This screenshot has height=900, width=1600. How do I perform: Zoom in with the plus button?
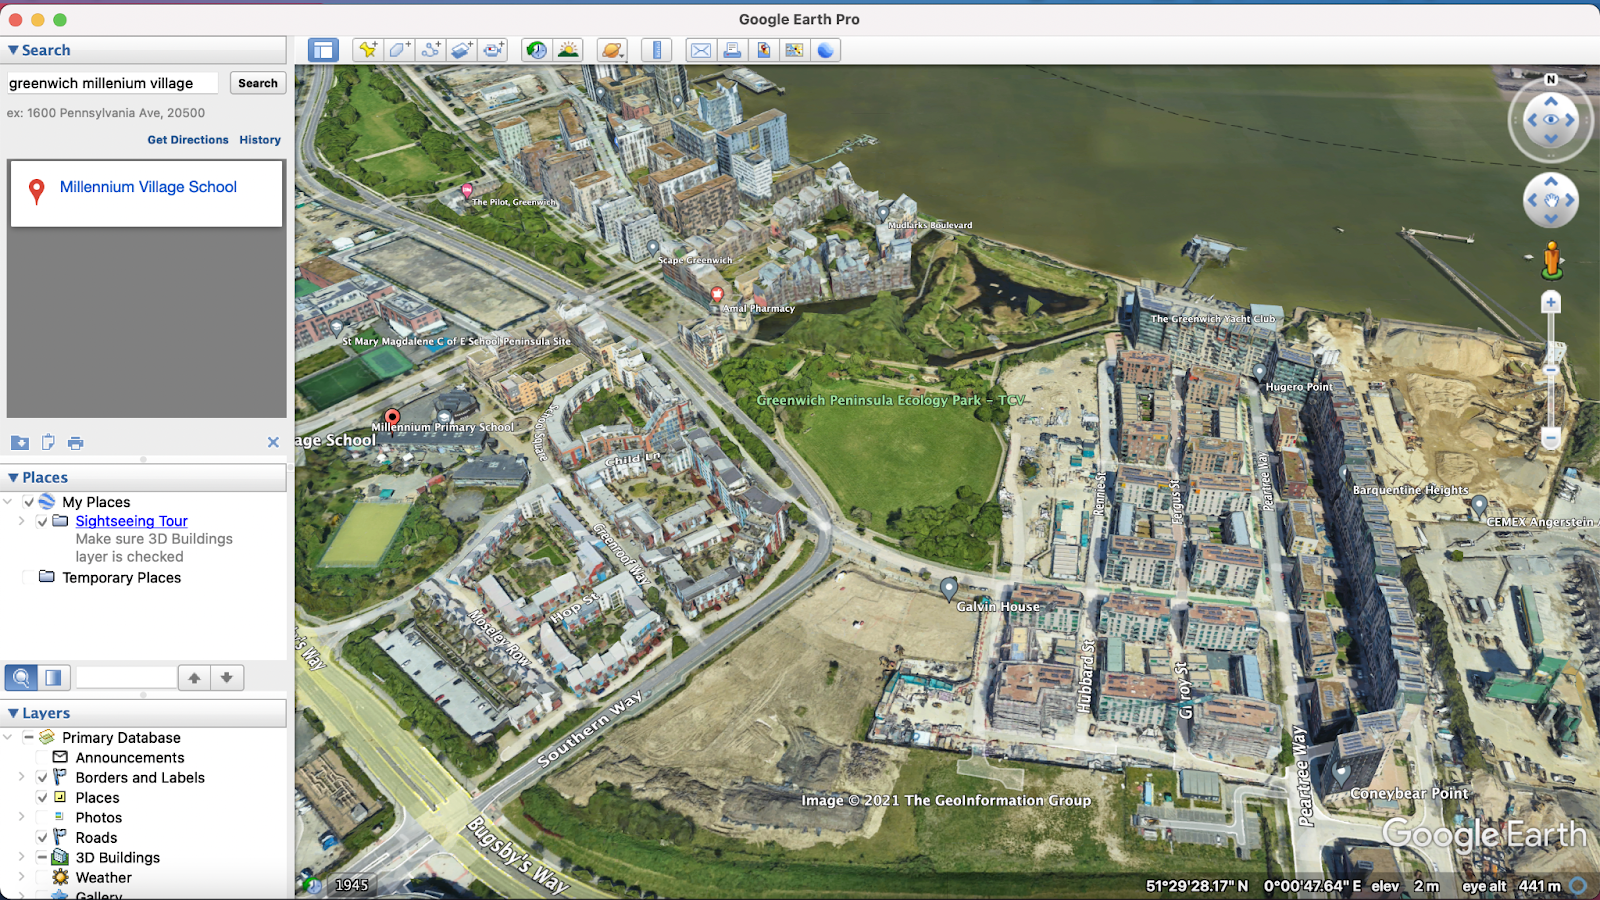click(x=1551, y=302)
